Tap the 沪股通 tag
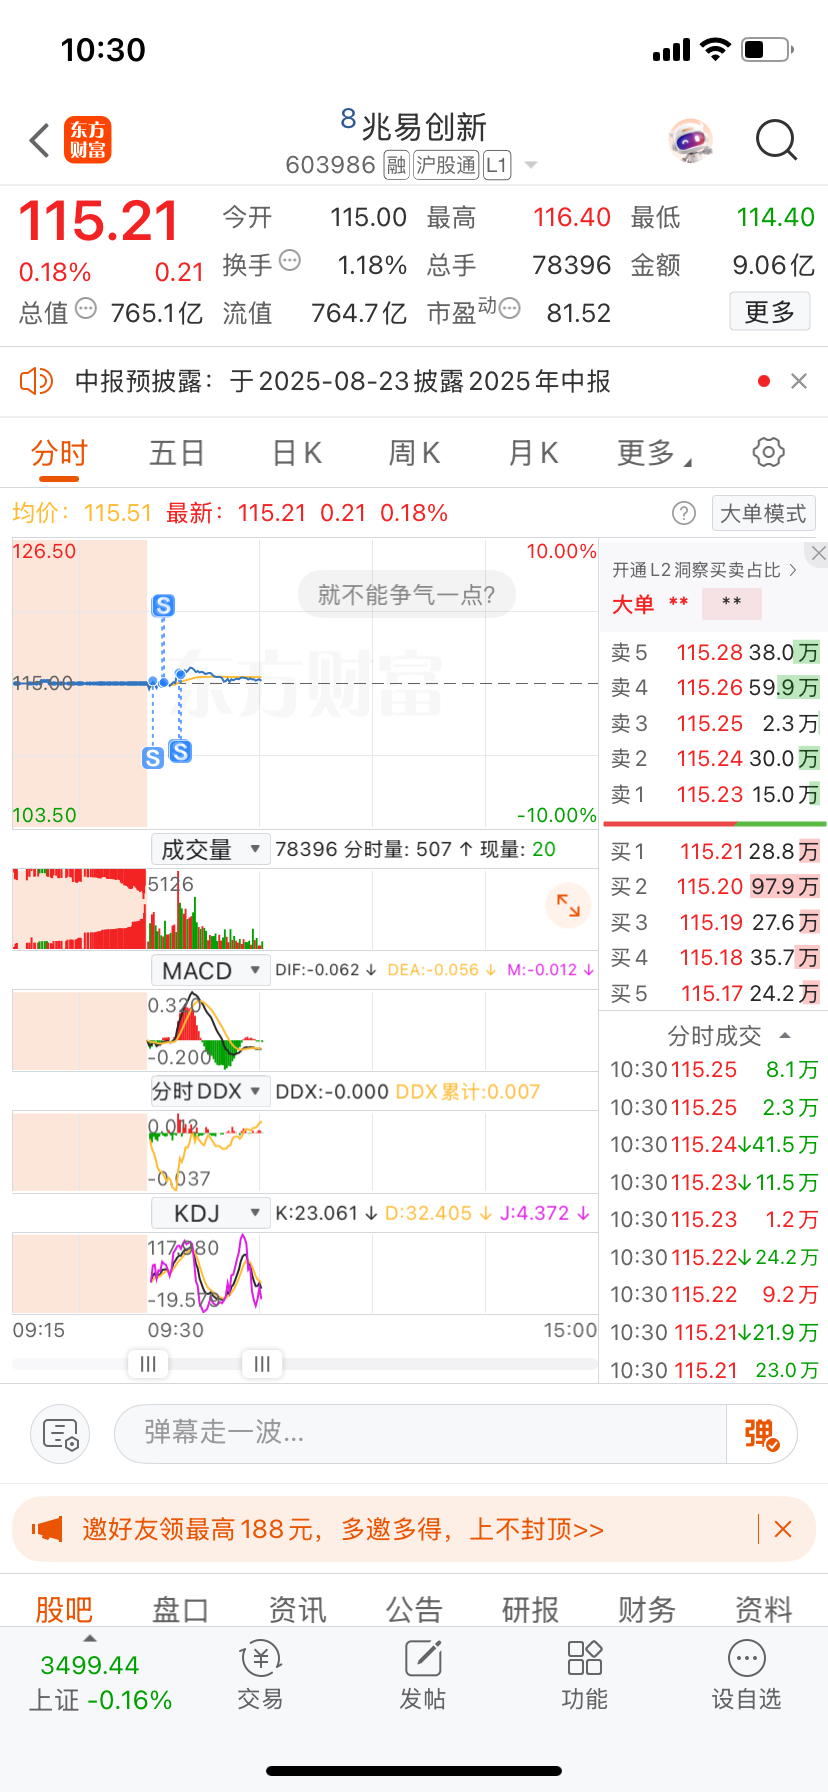Screen dimensions: 828x1792 pos(446,165)
